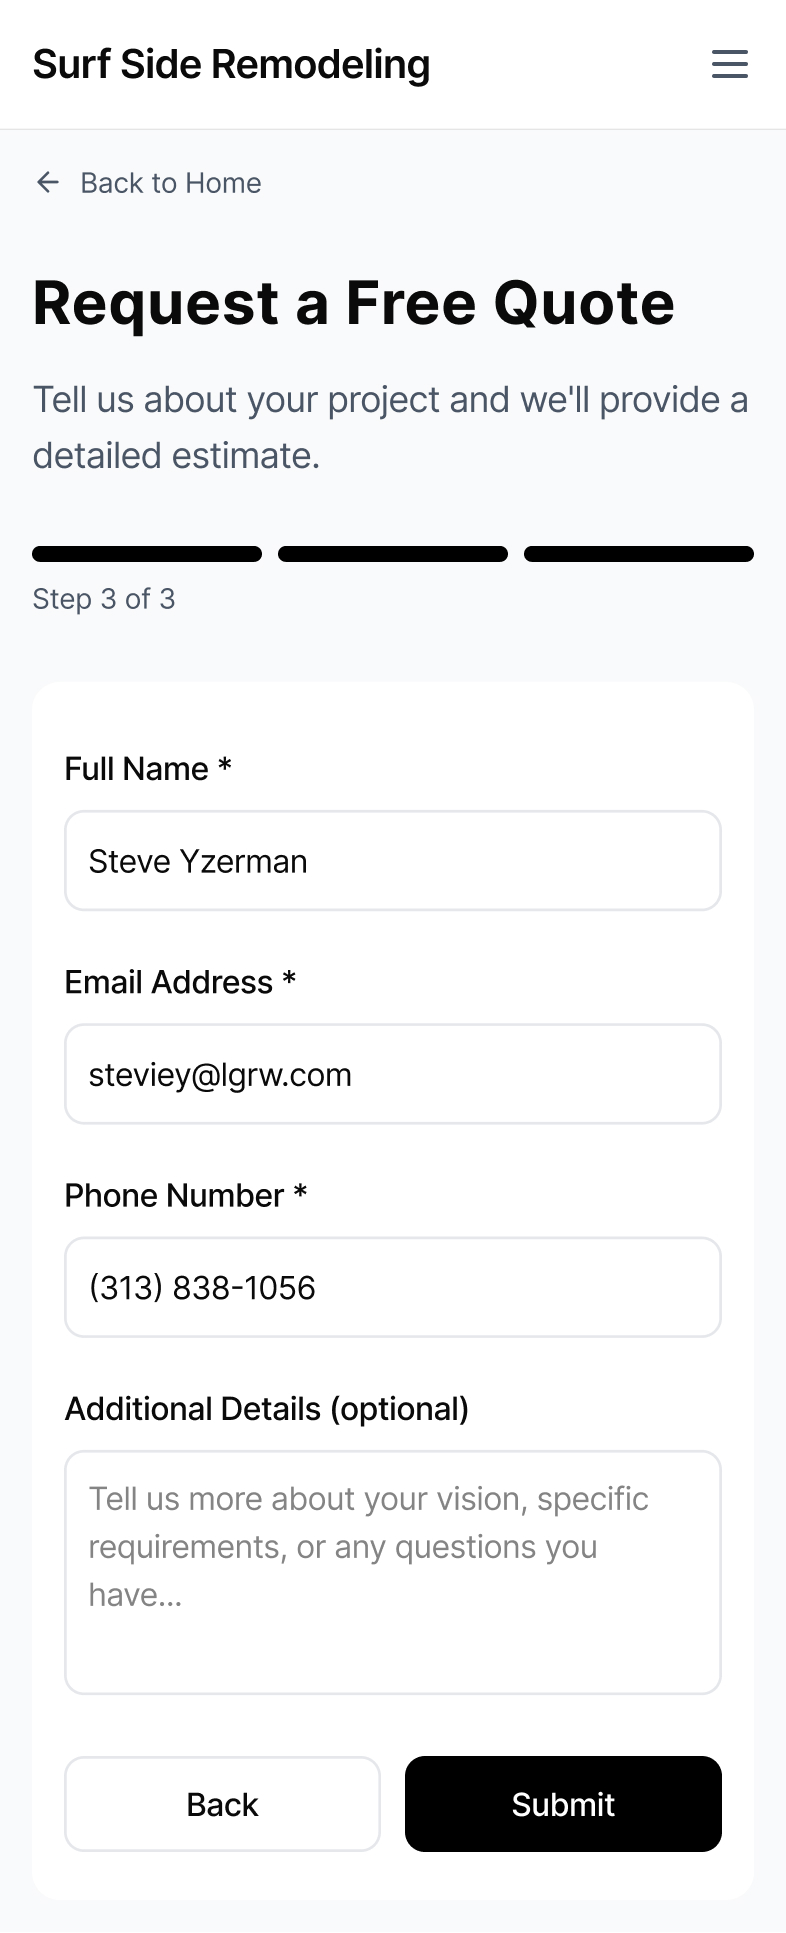Click the Surf Side Remodeling site title
The width and height of the screenshot is (786, 1933).
231,64
